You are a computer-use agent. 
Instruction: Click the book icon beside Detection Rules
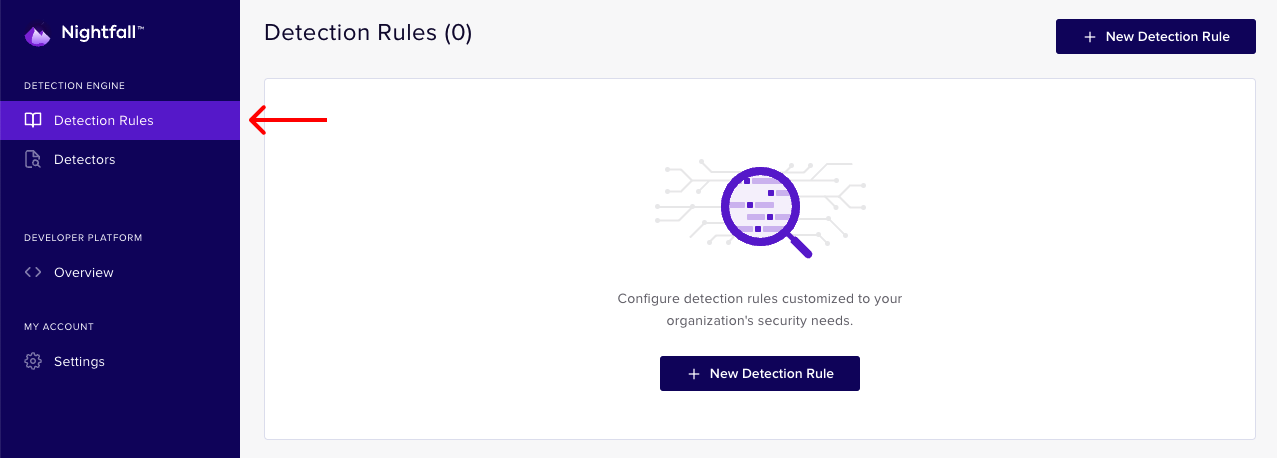click(x=33, y=121)
